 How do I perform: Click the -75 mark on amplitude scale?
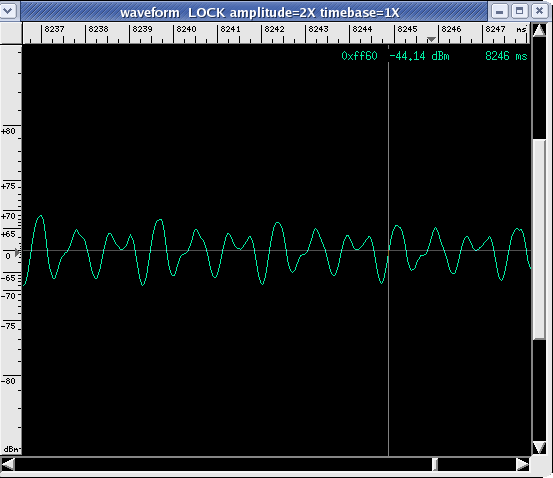coord(8,326)
